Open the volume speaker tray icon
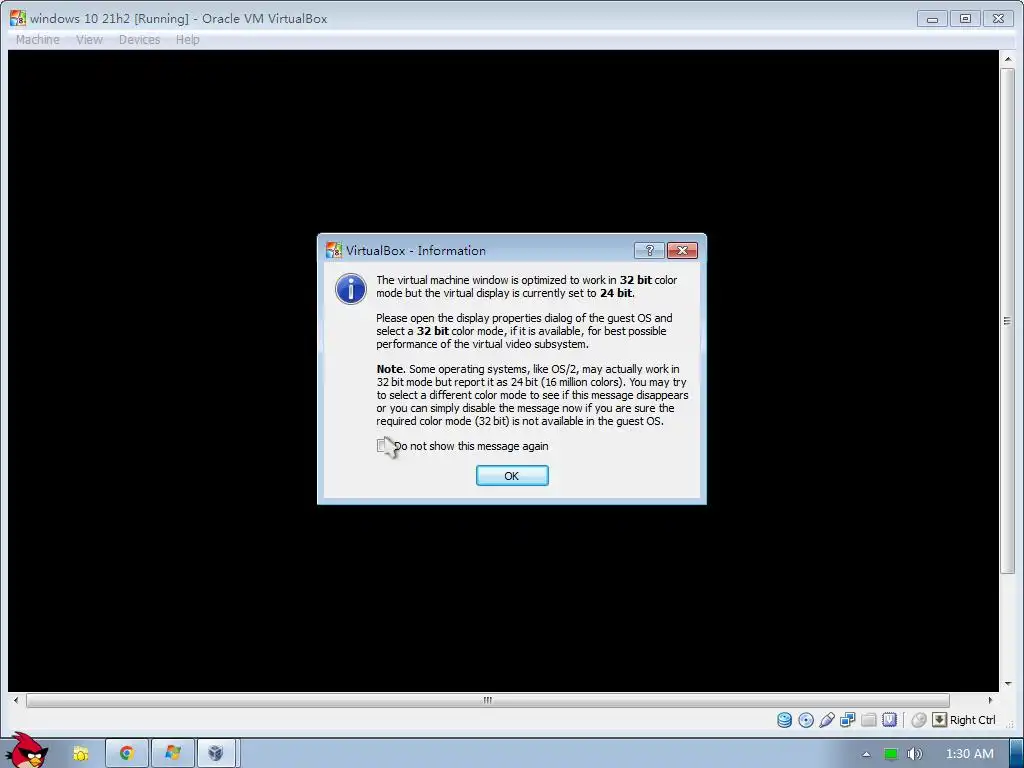The height and width of the screenshot is (768, 1024). [914, 754]
